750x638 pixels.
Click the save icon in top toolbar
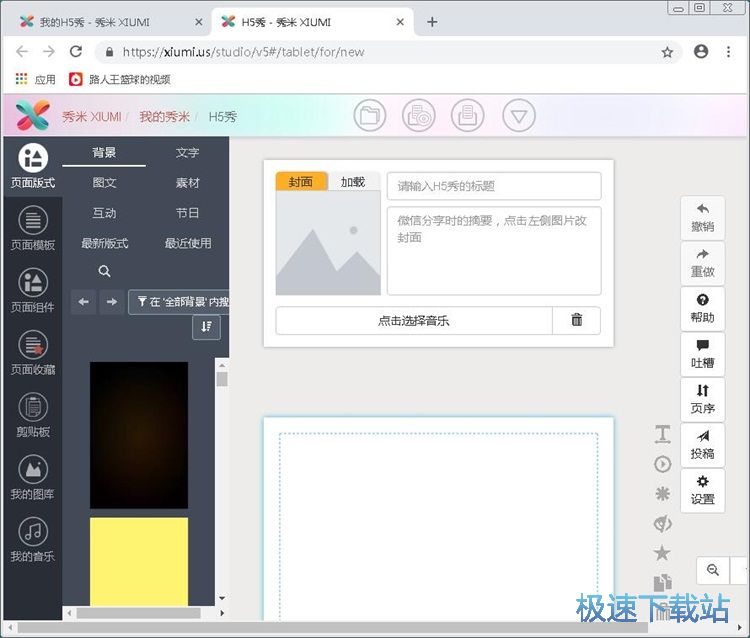point(468,115)
